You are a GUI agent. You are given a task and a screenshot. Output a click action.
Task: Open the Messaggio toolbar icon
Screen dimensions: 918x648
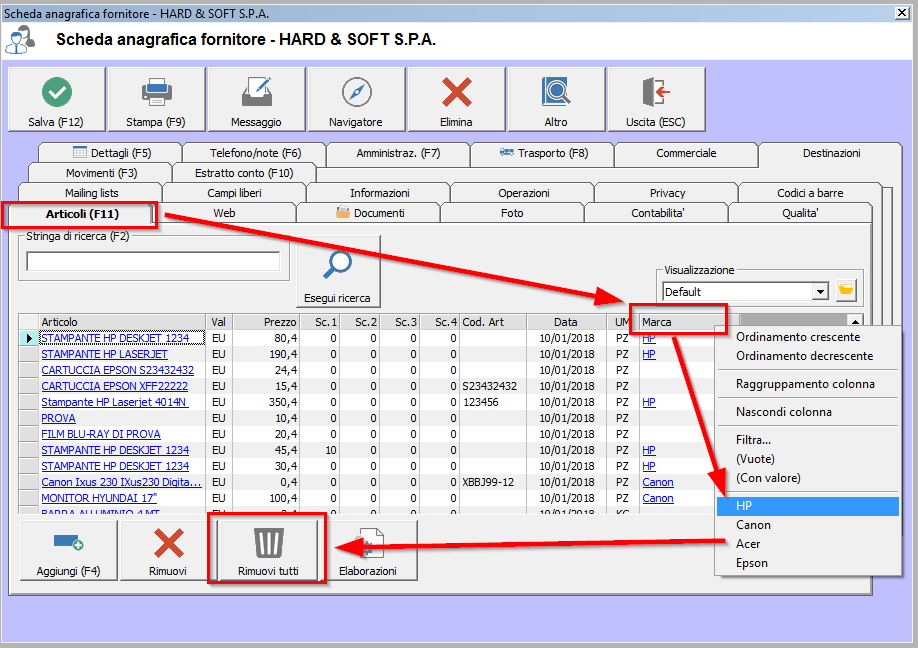coord(256,99)
